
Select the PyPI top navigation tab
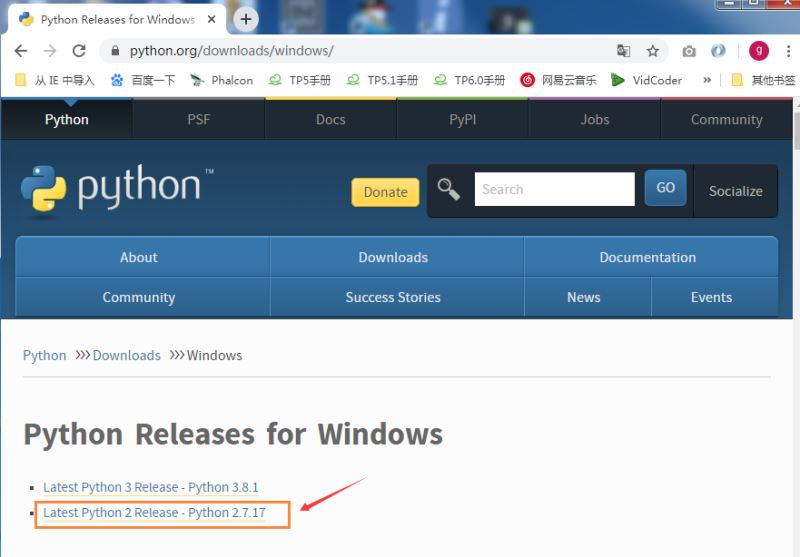[x=463, y=119]
